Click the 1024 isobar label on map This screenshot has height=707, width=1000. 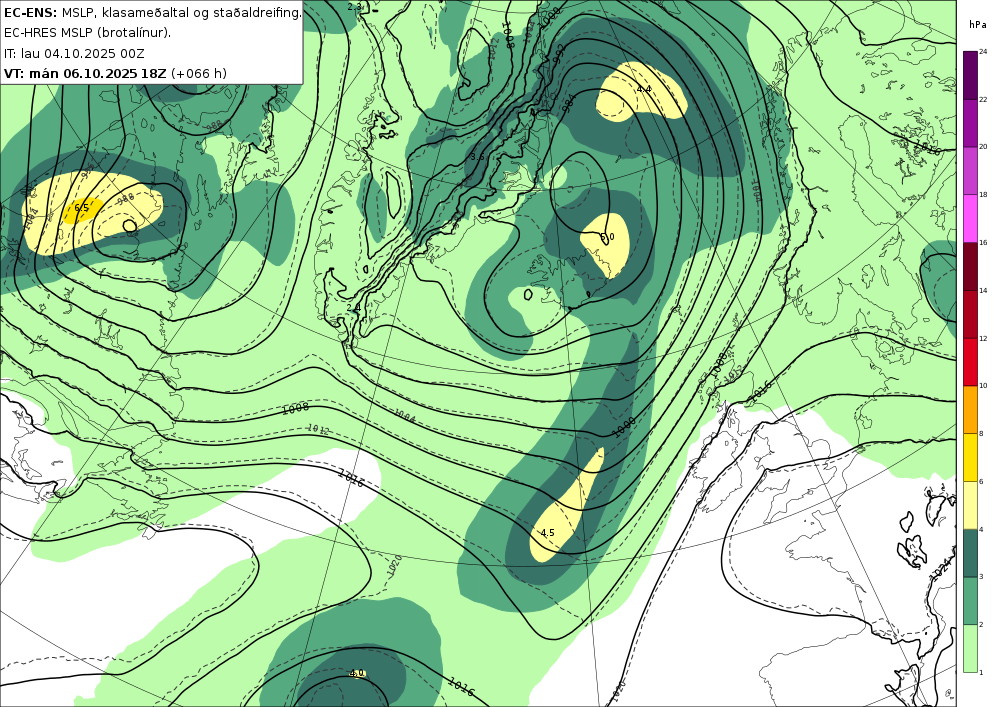[941, 569]
